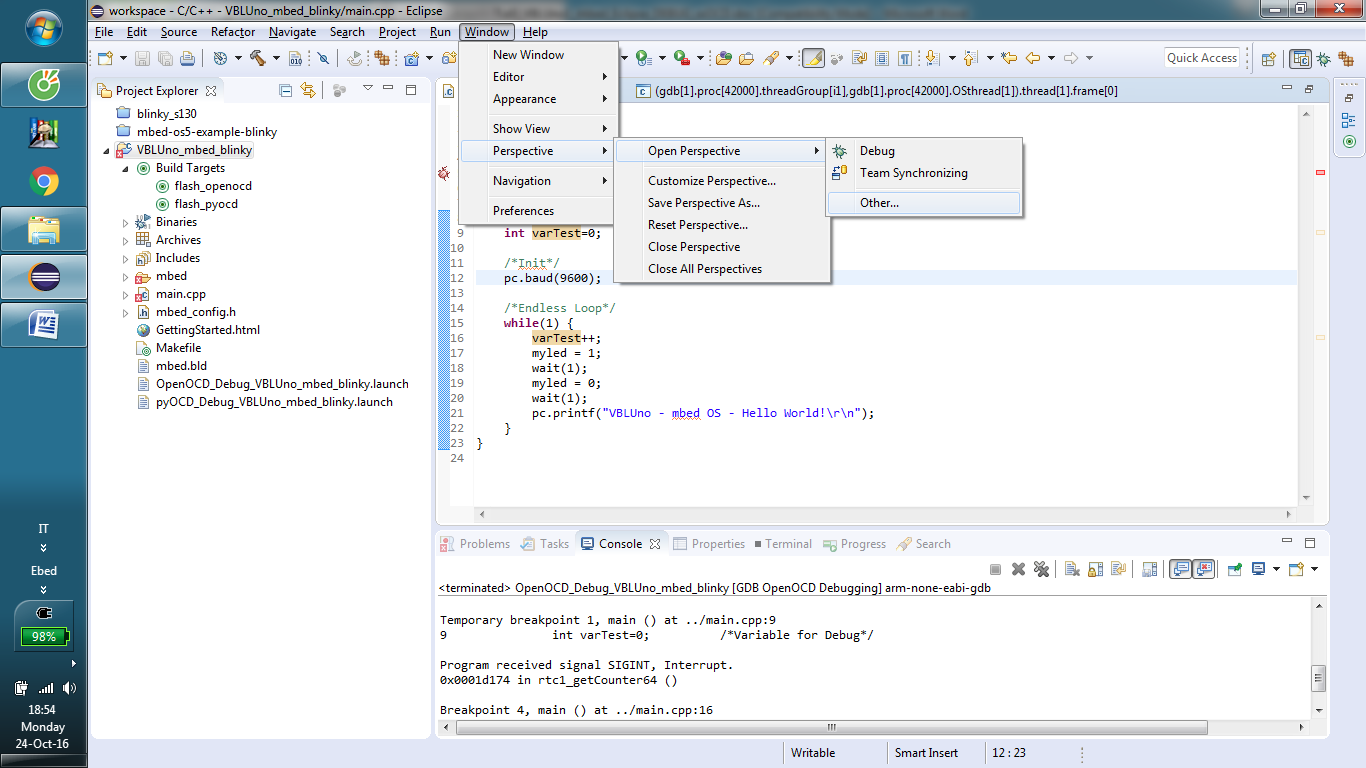This screenshot has height=768, width=1366.
Task: Open Project Explorer View Menu triangle
Action: tap(367, 89)
